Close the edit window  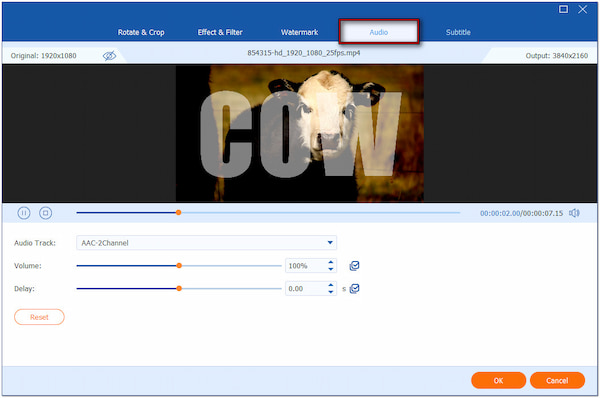click(x=582, y=9)
